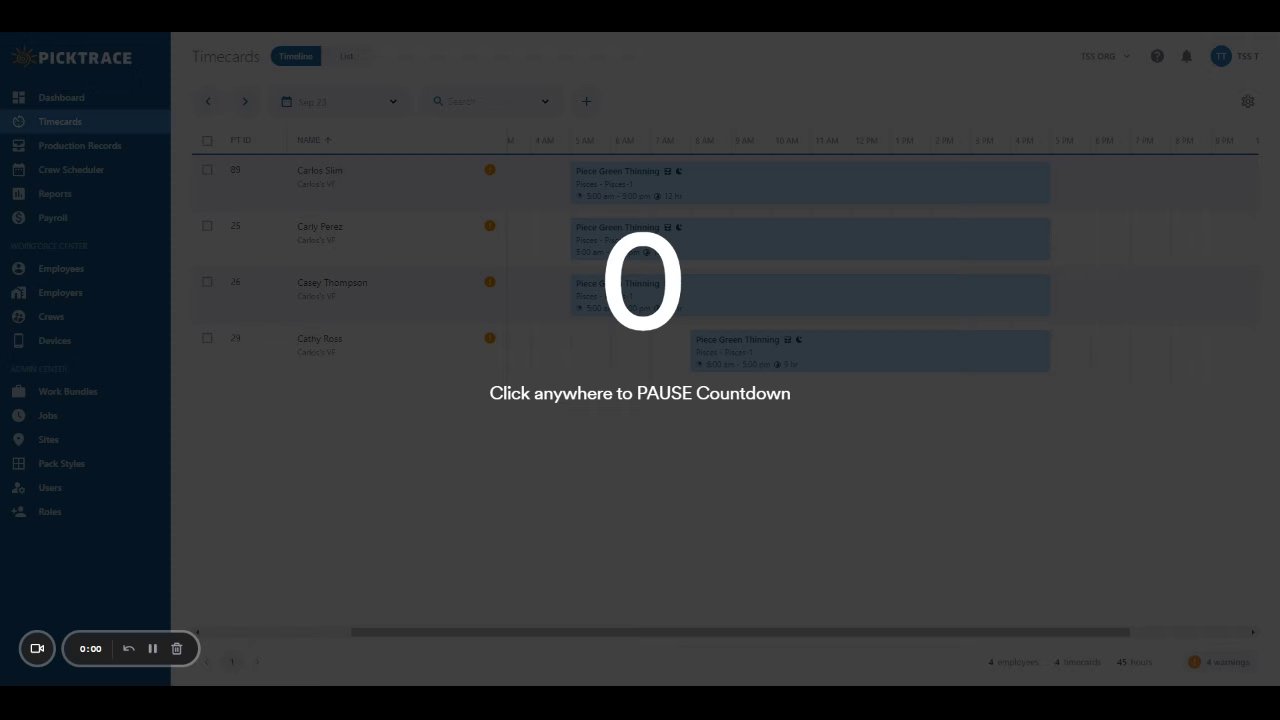Click the Timecards page title

[x=226, y=56]
